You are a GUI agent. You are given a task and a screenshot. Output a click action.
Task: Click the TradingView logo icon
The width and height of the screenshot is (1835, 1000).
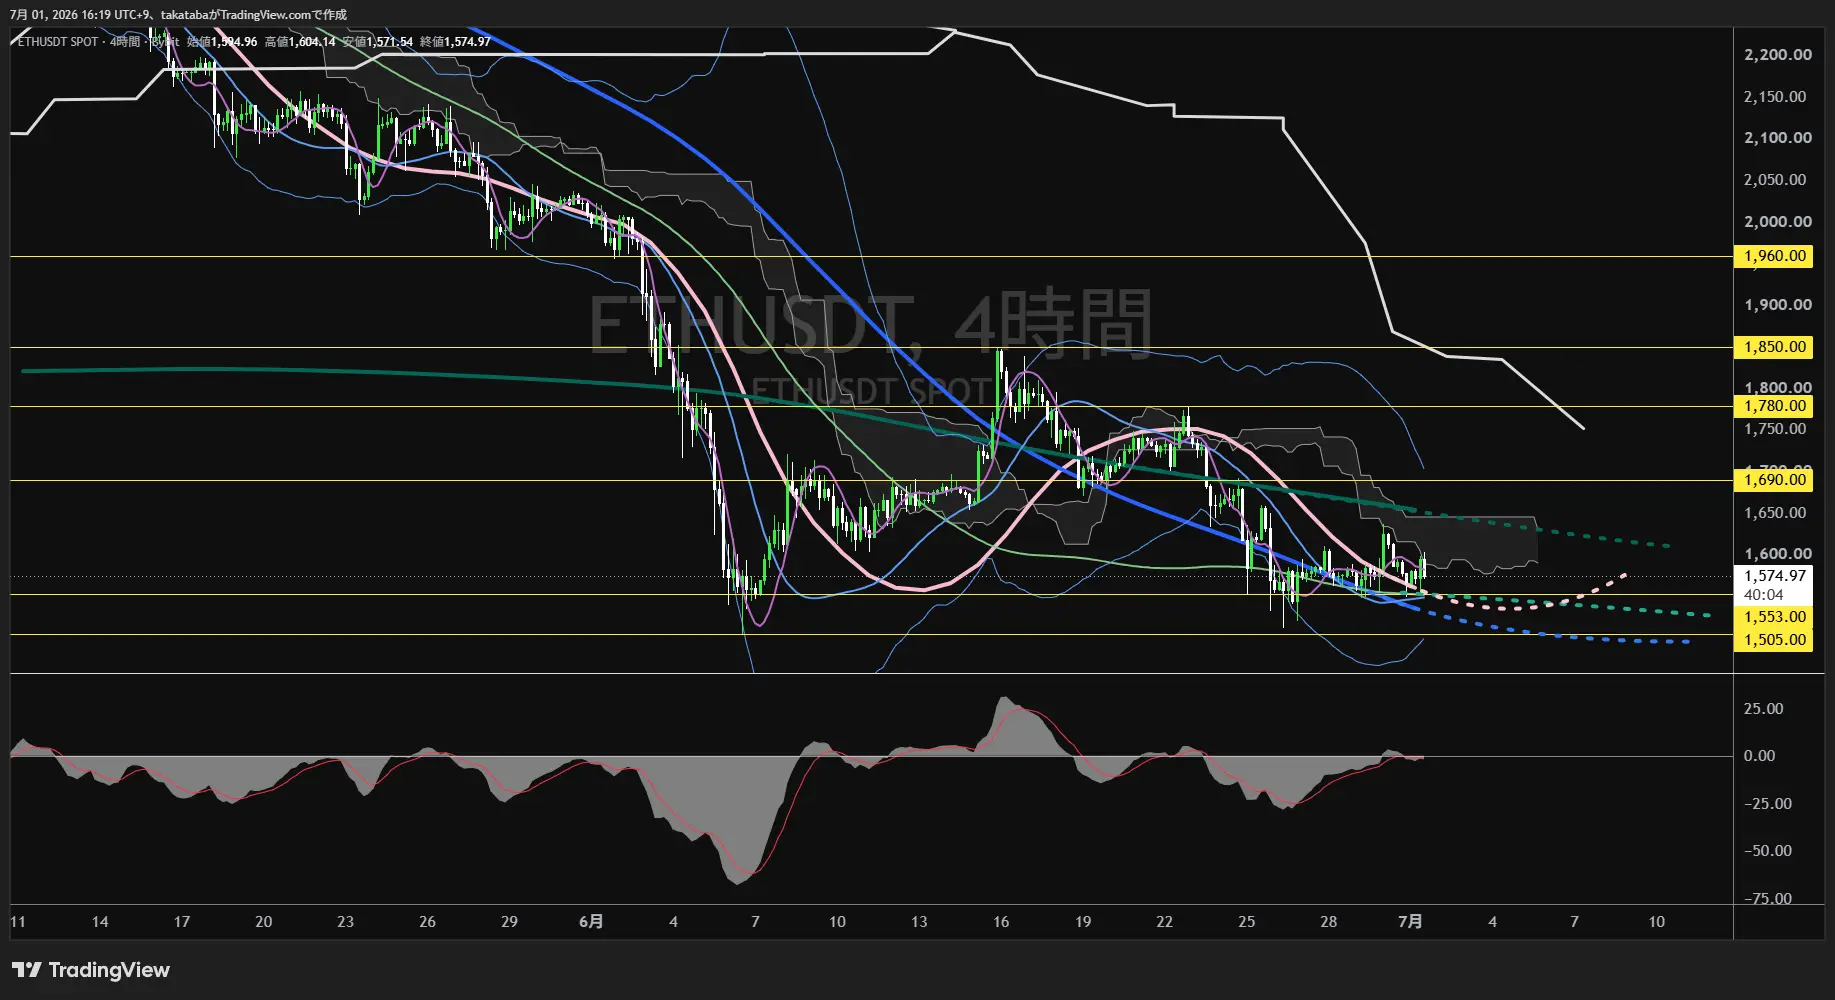[27, 970]
